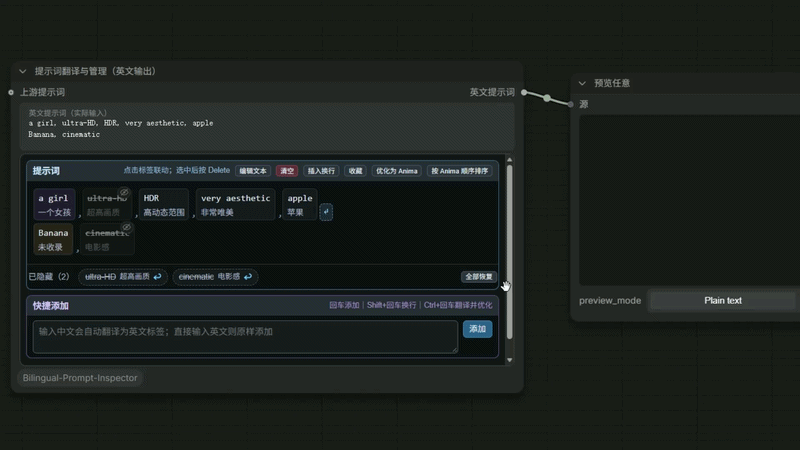Click the blue 添加 button

(478, 329)
